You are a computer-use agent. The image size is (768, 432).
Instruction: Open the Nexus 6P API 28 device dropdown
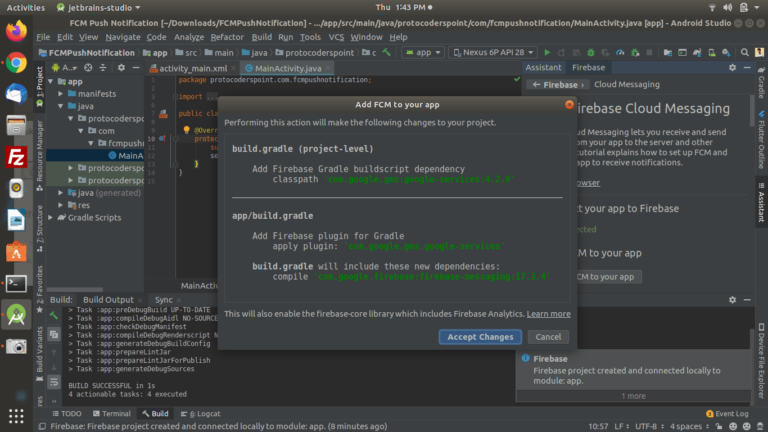tap(493, 52)
